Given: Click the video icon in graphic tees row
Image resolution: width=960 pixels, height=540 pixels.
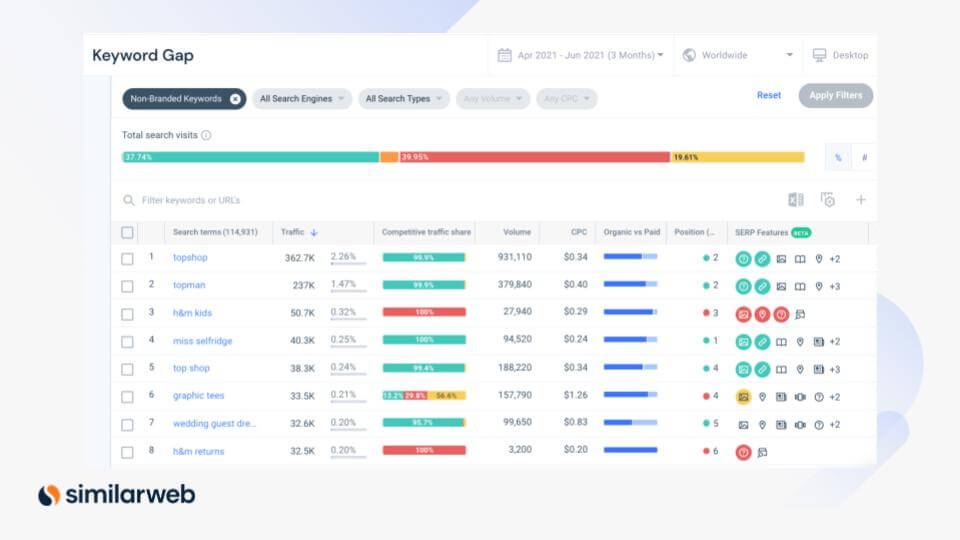Looking at the screenshot, I should [800, 397].
